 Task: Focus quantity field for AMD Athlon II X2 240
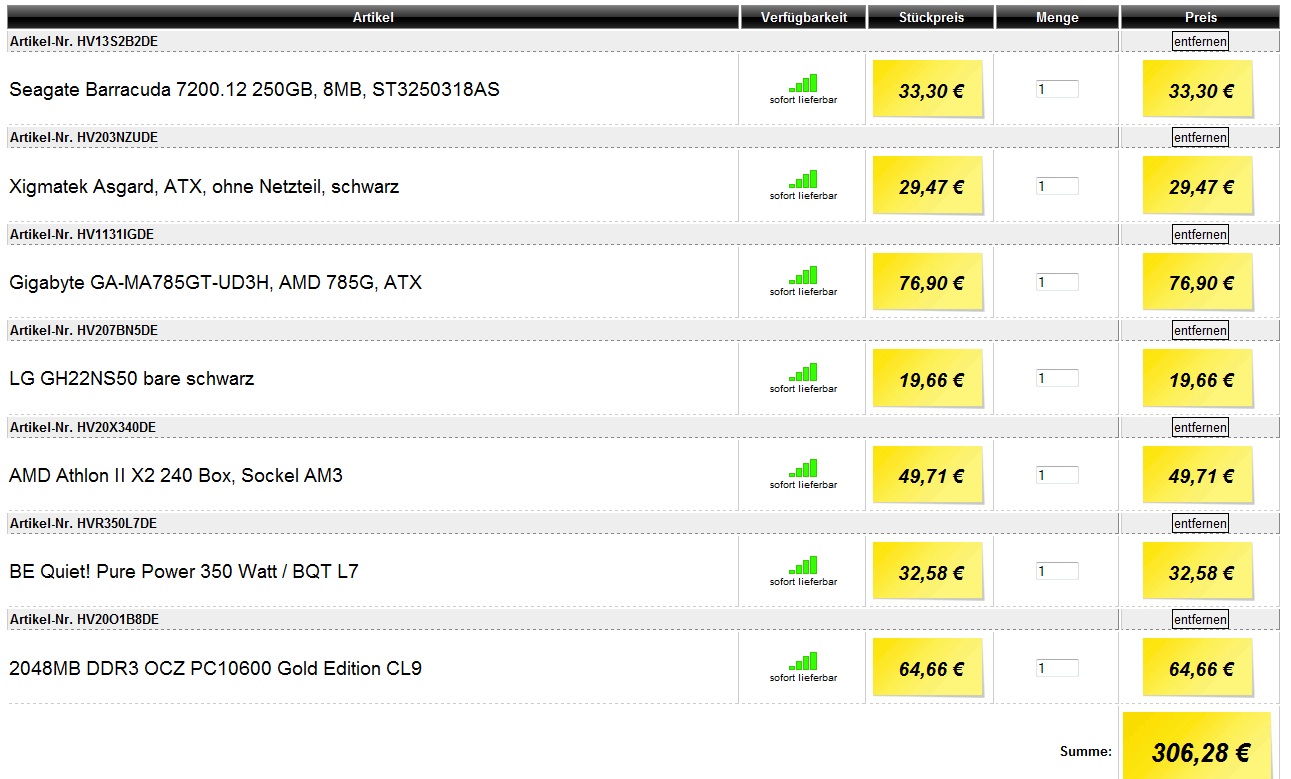1057,475
